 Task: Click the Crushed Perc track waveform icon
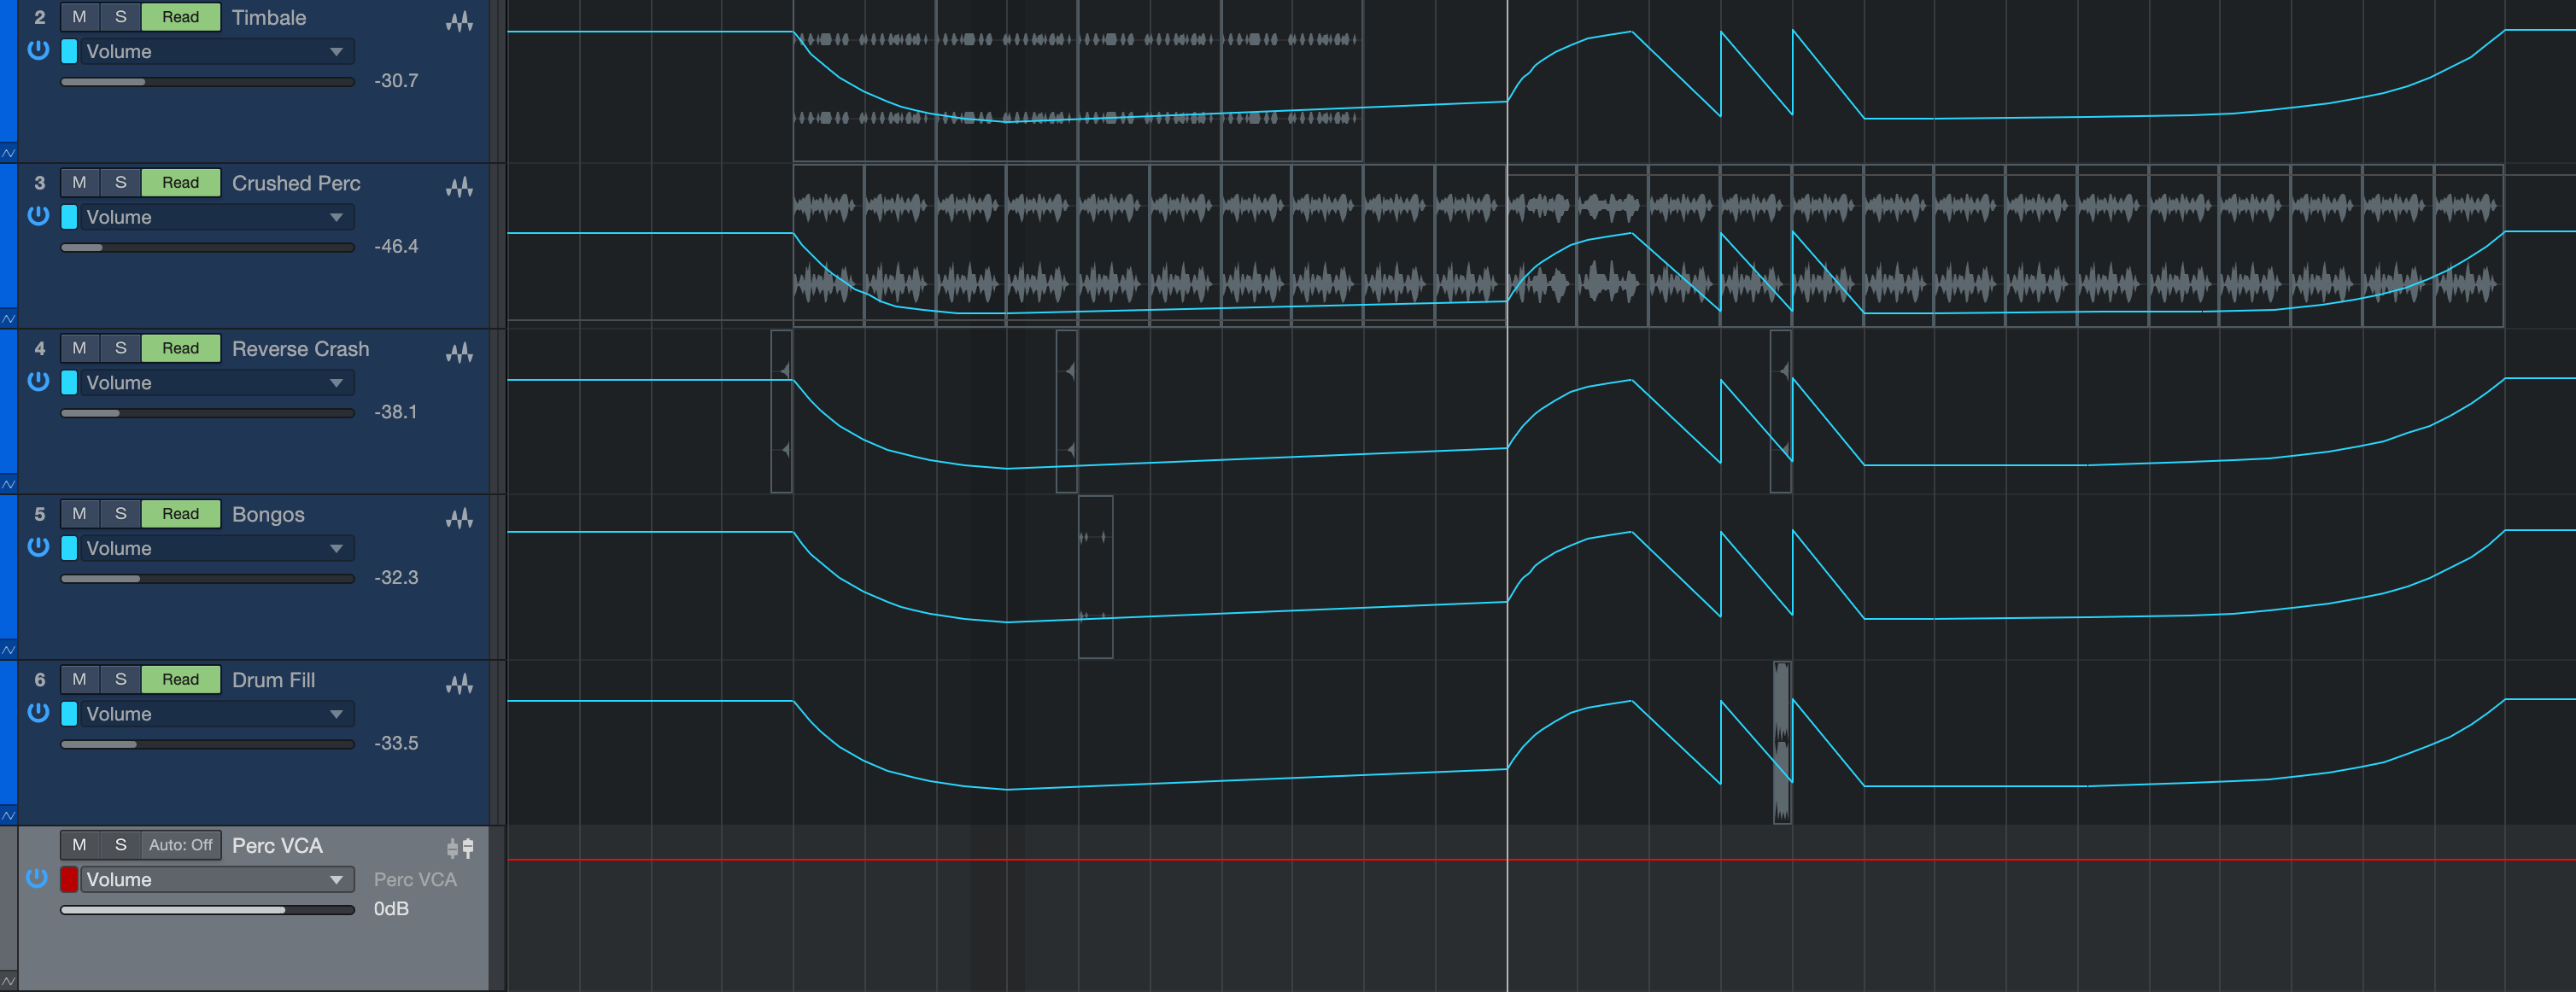[459, 187]
